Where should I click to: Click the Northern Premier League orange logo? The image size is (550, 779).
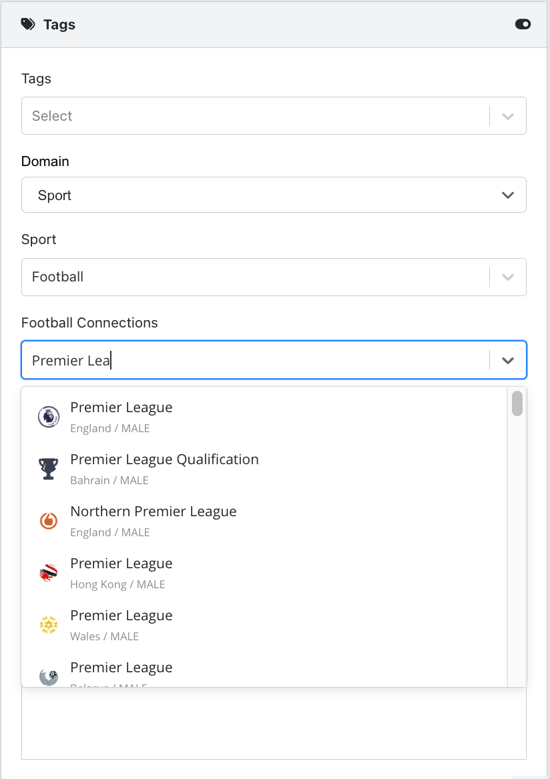click(x=49, y=521)
